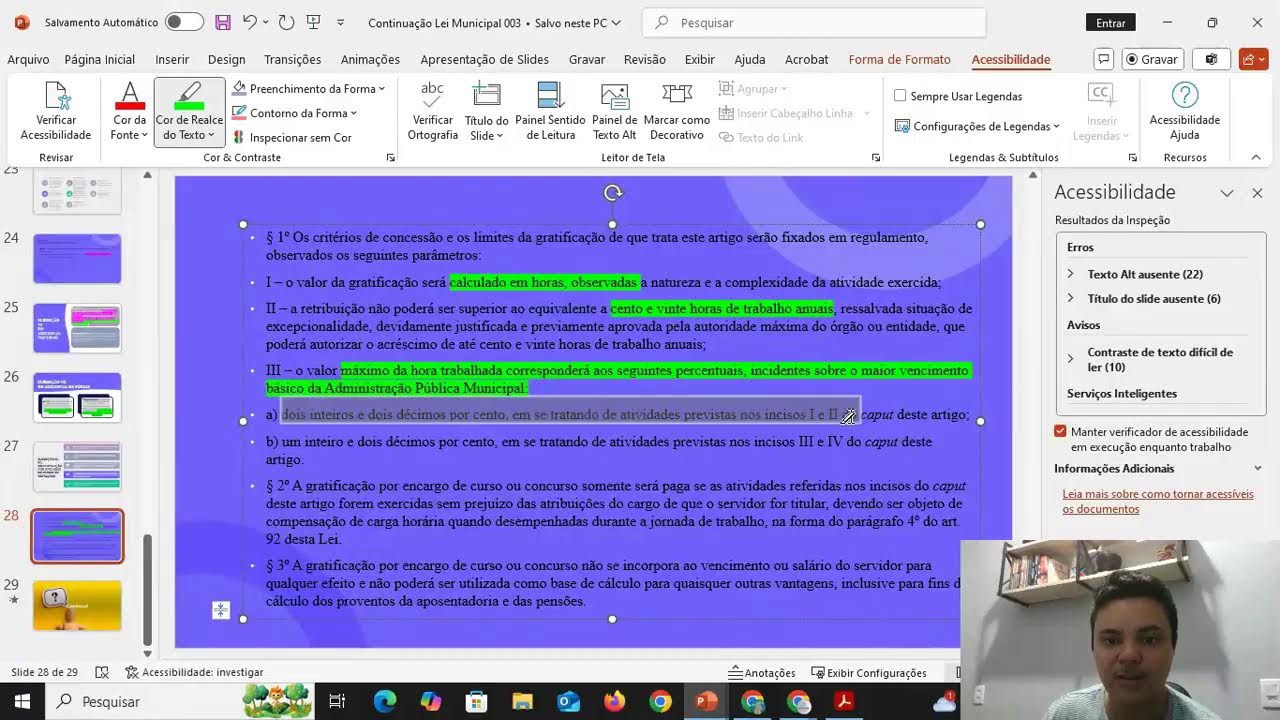The image size is (1280, 720).
Task: Open Adobe Acrobat from taskbar
Action: point(845,702)
